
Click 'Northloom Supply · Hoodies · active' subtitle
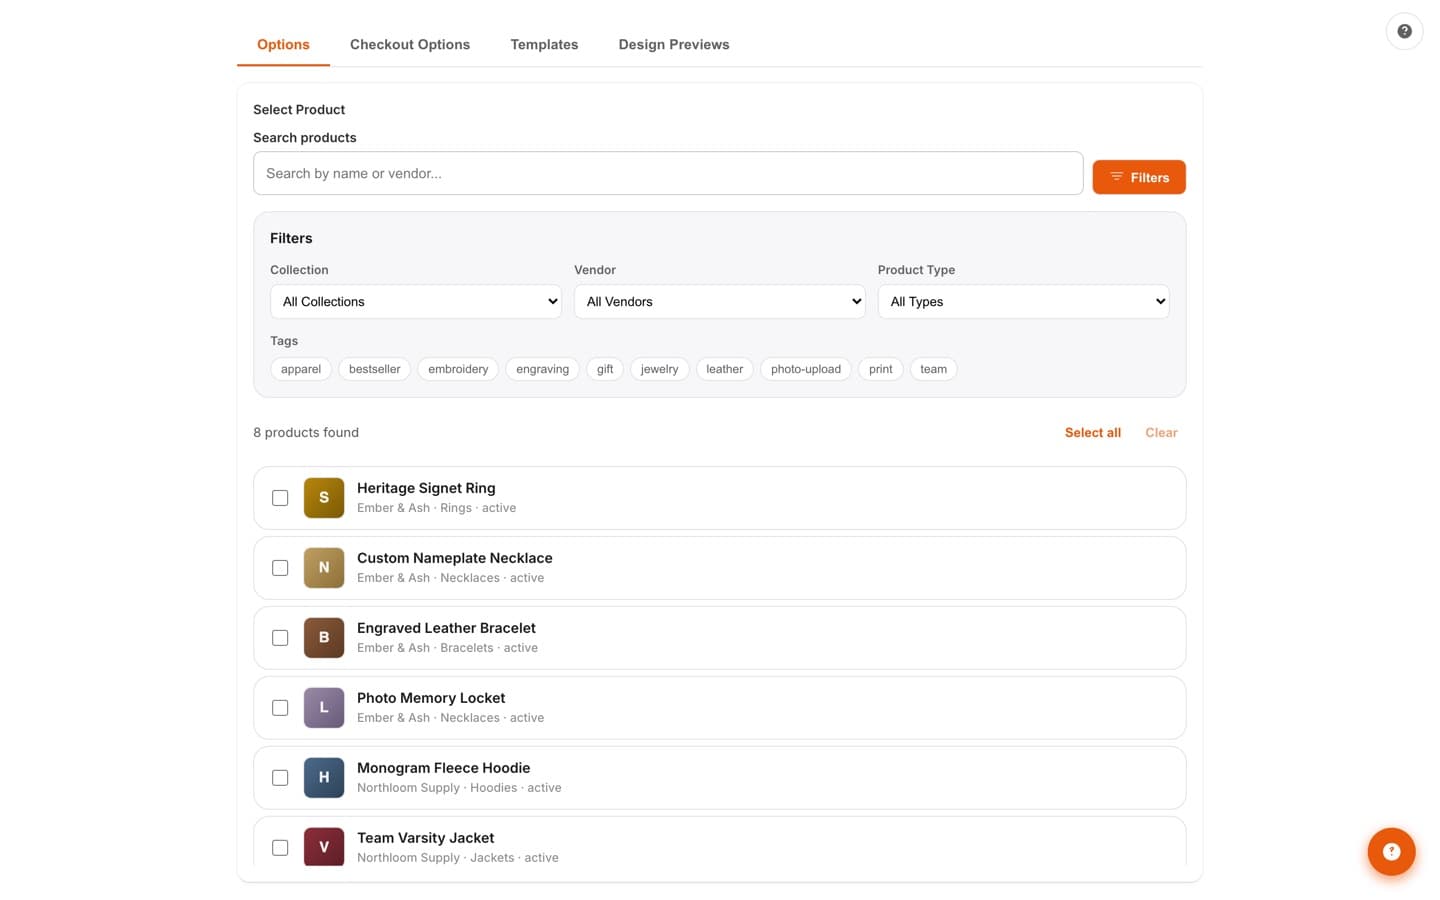pos(459,788)
